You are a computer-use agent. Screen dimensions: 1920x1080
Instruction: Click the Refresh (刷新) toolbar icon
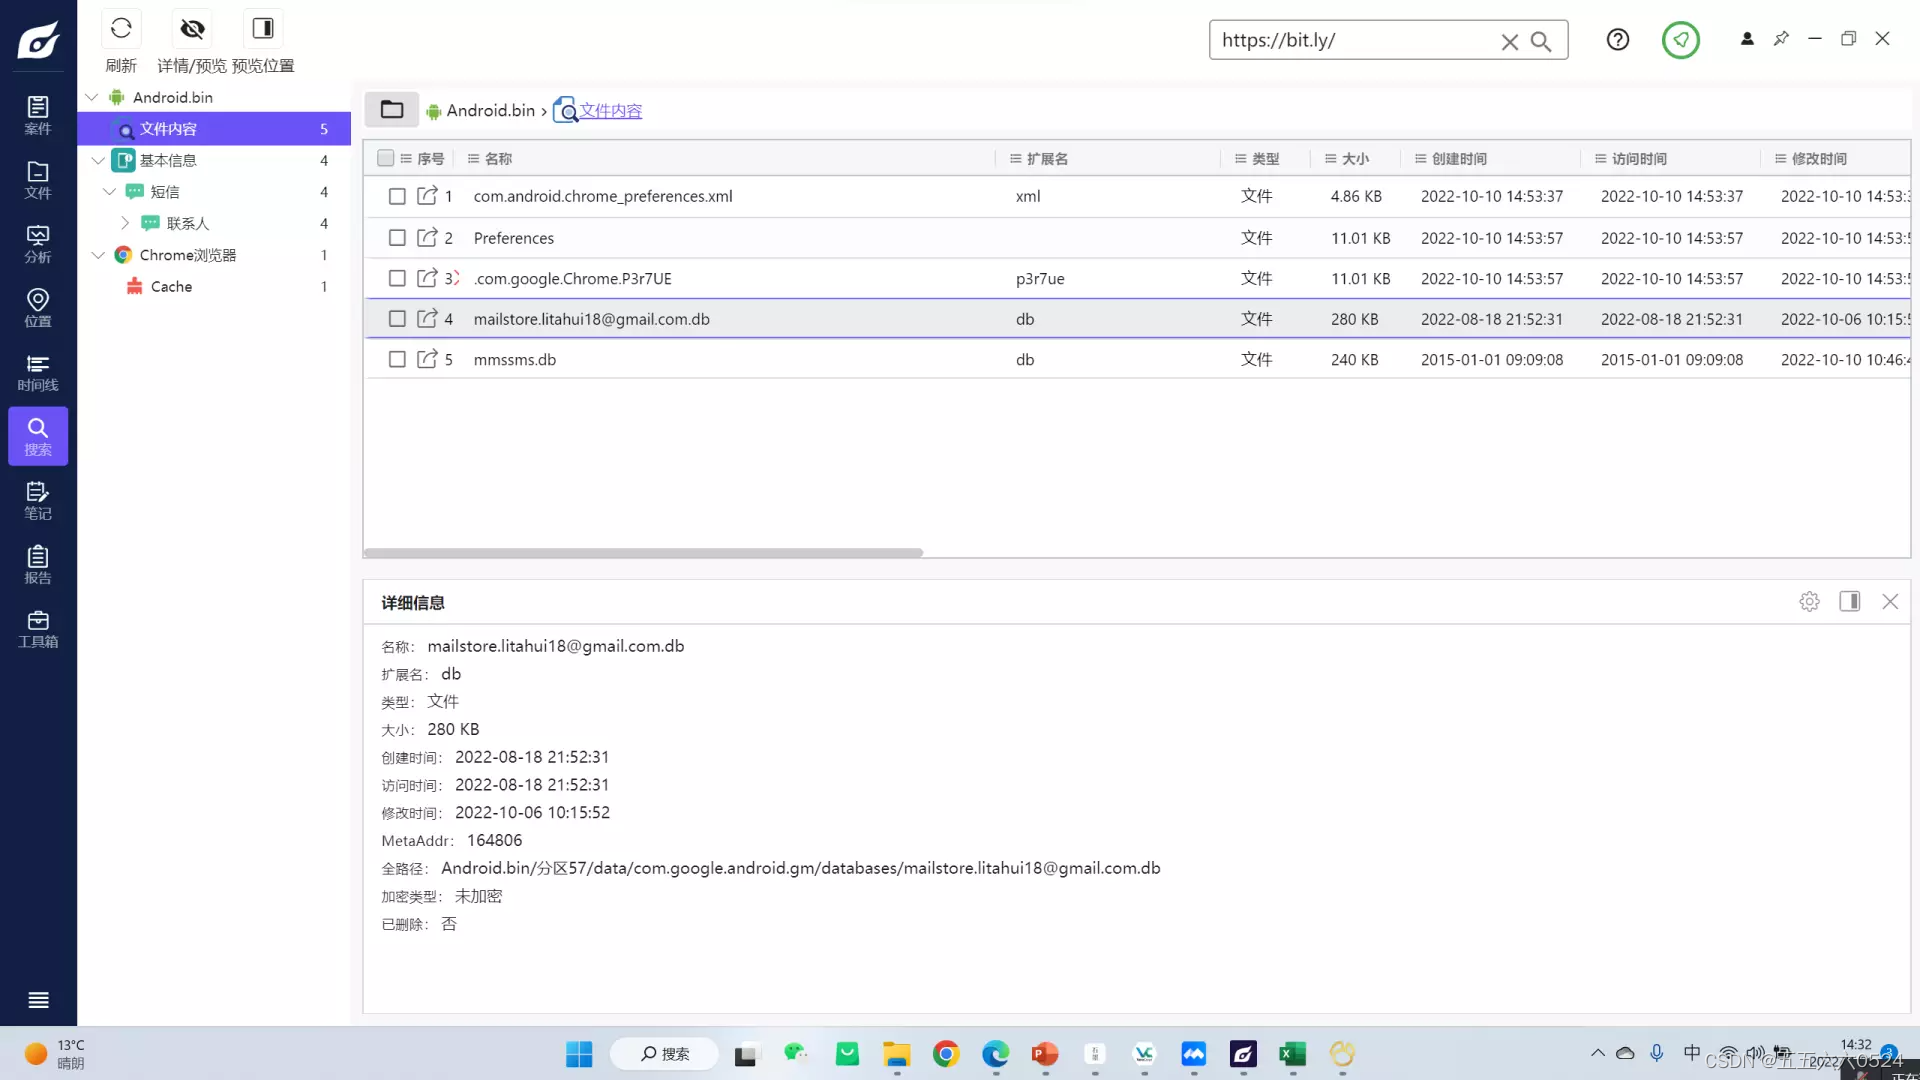click(x=121, y=29)
